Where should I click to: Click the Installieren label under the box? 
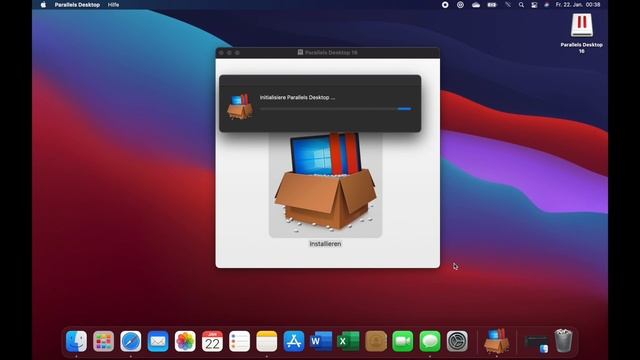[325, 244]
